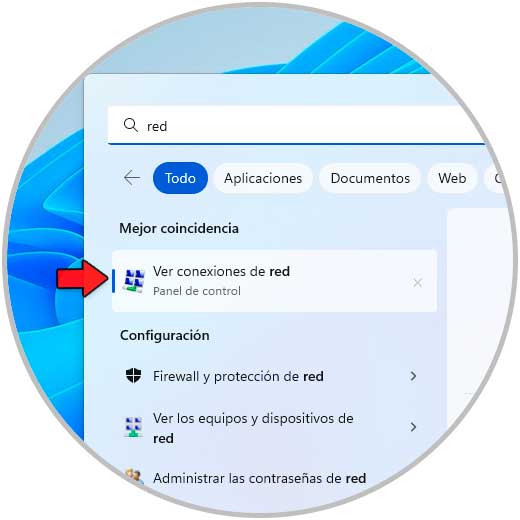This screenshot has width=520, height=520.
Task: Click the Panel de control subtitle text
Action: (197, 291)
